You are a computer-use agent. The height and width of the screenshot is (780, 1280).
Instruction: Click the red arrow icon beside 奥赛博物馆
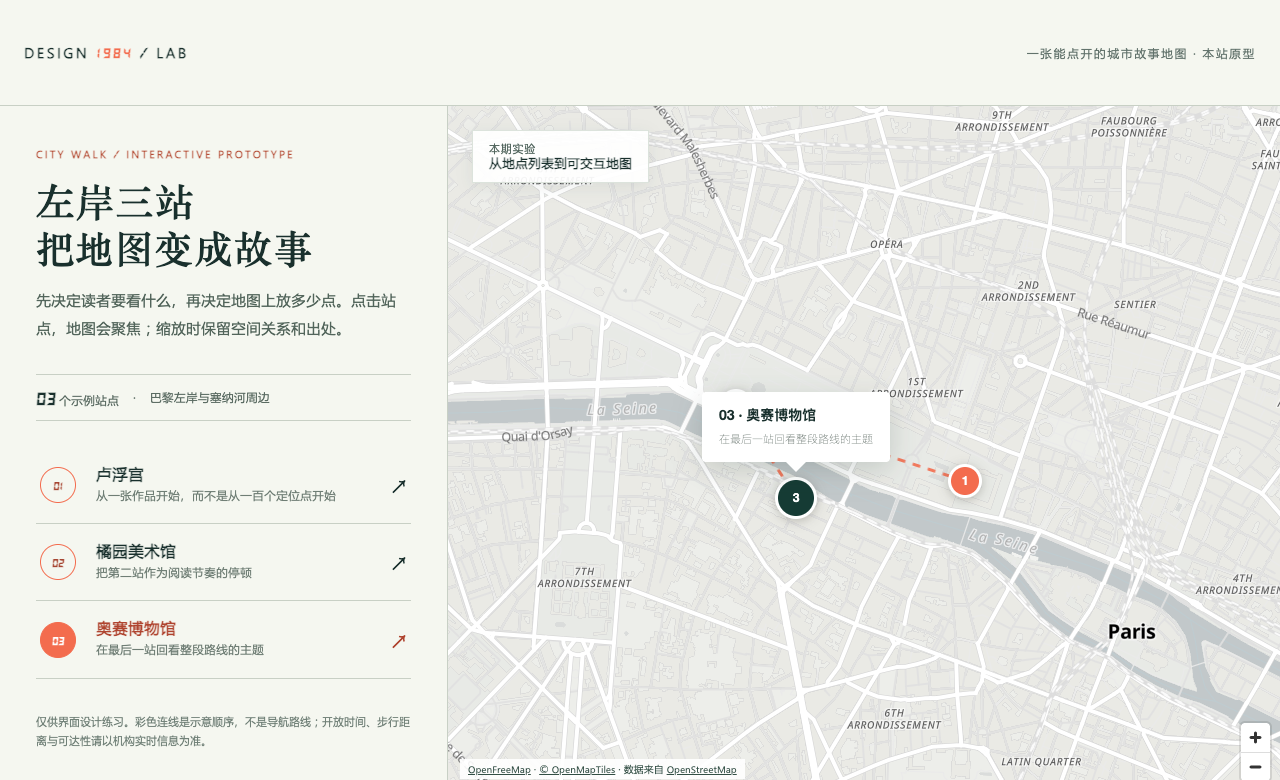click(399, 641)
